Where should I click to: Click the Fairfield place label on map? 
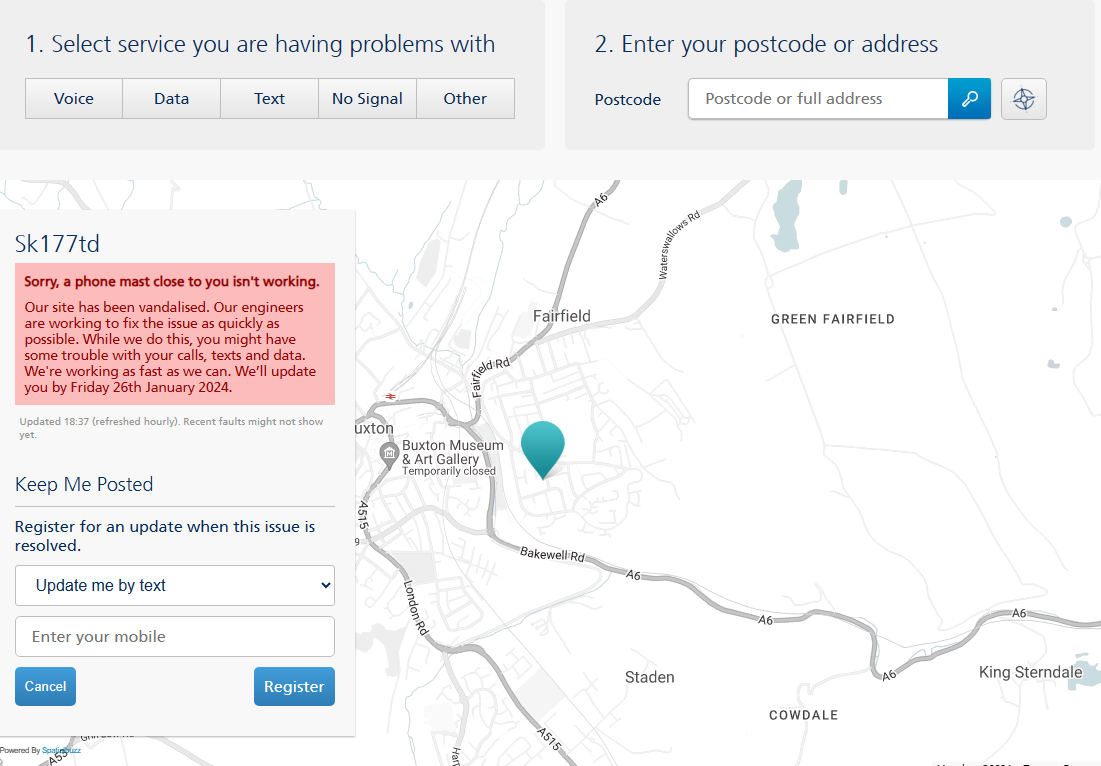561,316
